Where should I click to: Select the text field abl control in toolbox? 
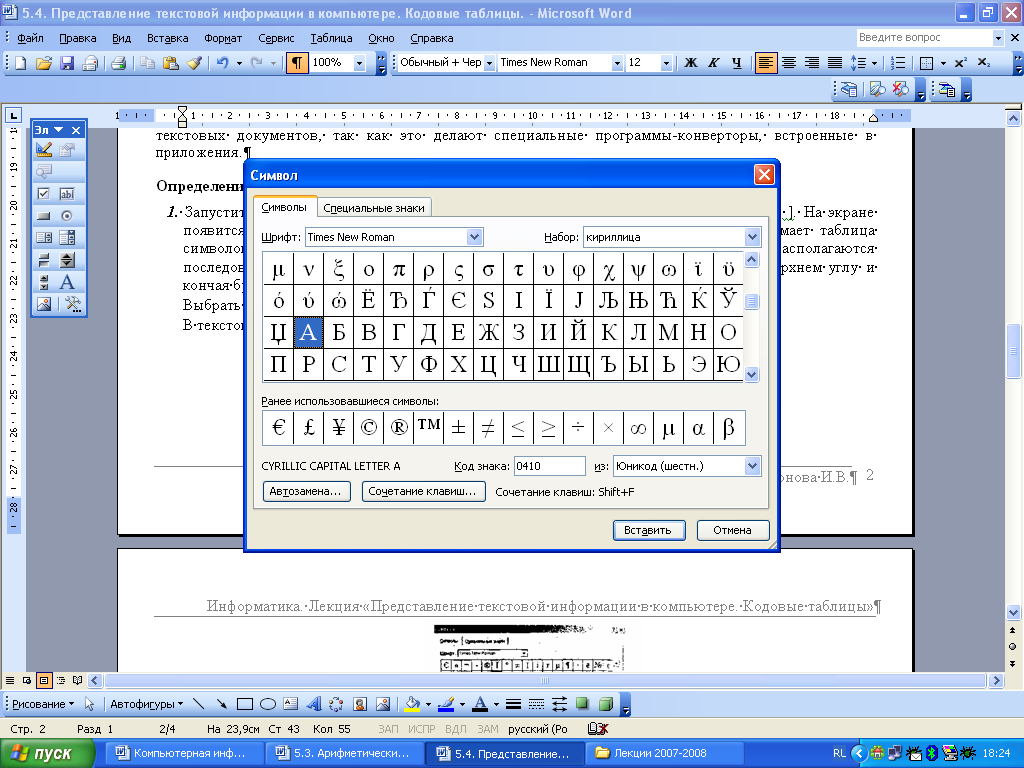[x=67, y=193]
